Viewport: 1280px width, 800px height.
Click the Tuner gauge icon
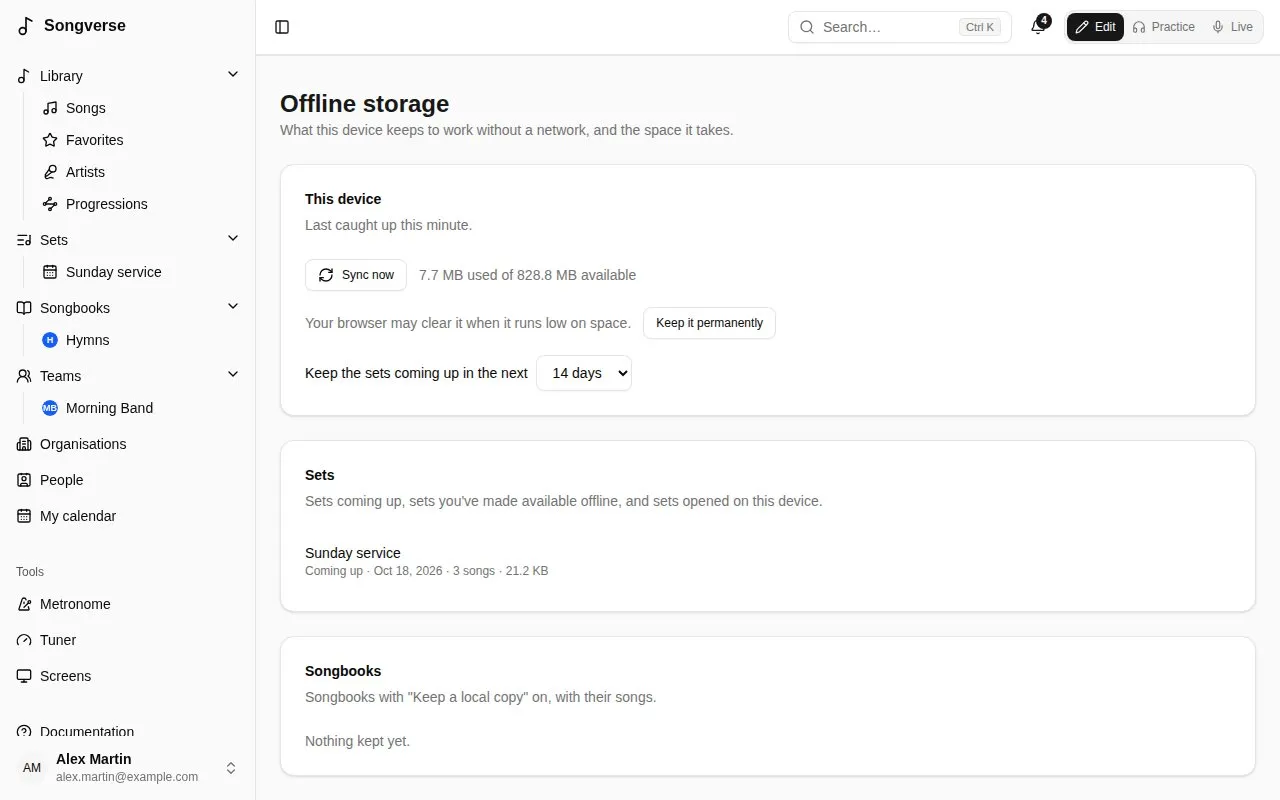pos(24,640)
